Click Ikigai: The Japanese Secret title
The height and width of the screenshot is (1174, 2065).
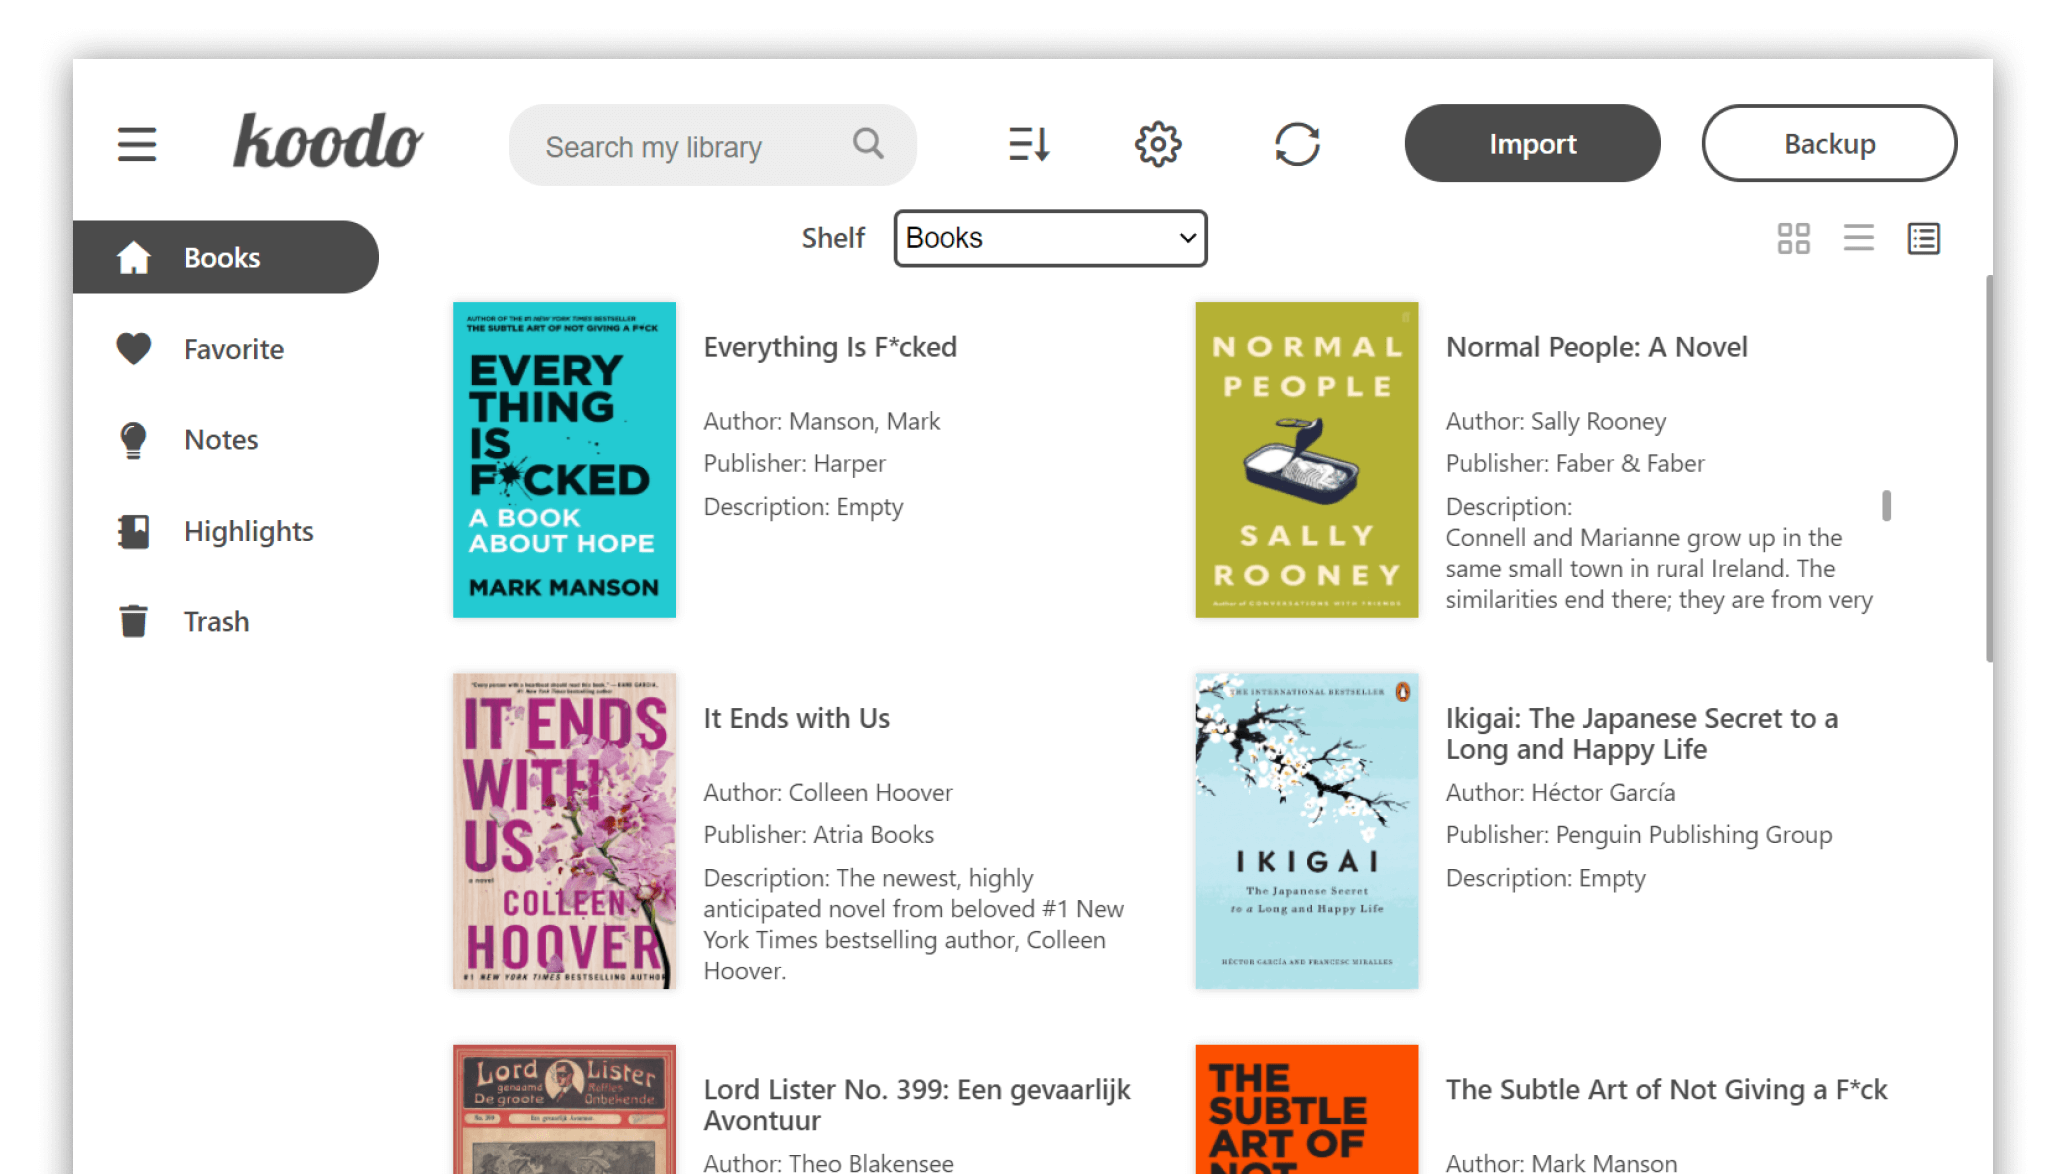click(x=1642, y=734)
